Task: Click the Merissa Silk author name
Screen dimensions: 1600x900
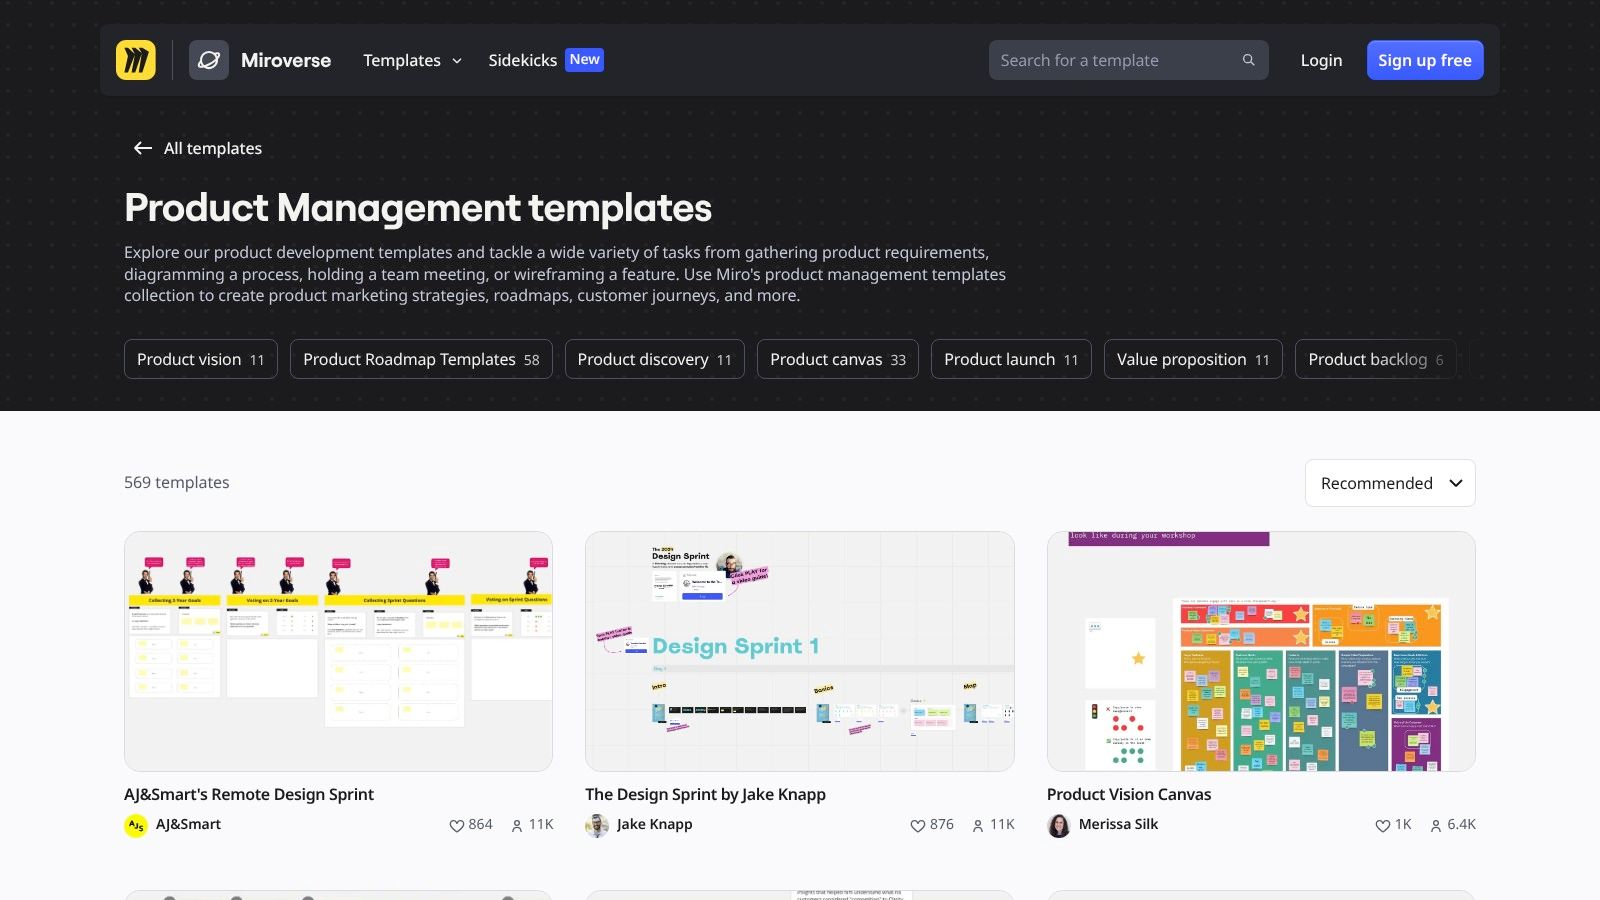Action: point(1118,824)
